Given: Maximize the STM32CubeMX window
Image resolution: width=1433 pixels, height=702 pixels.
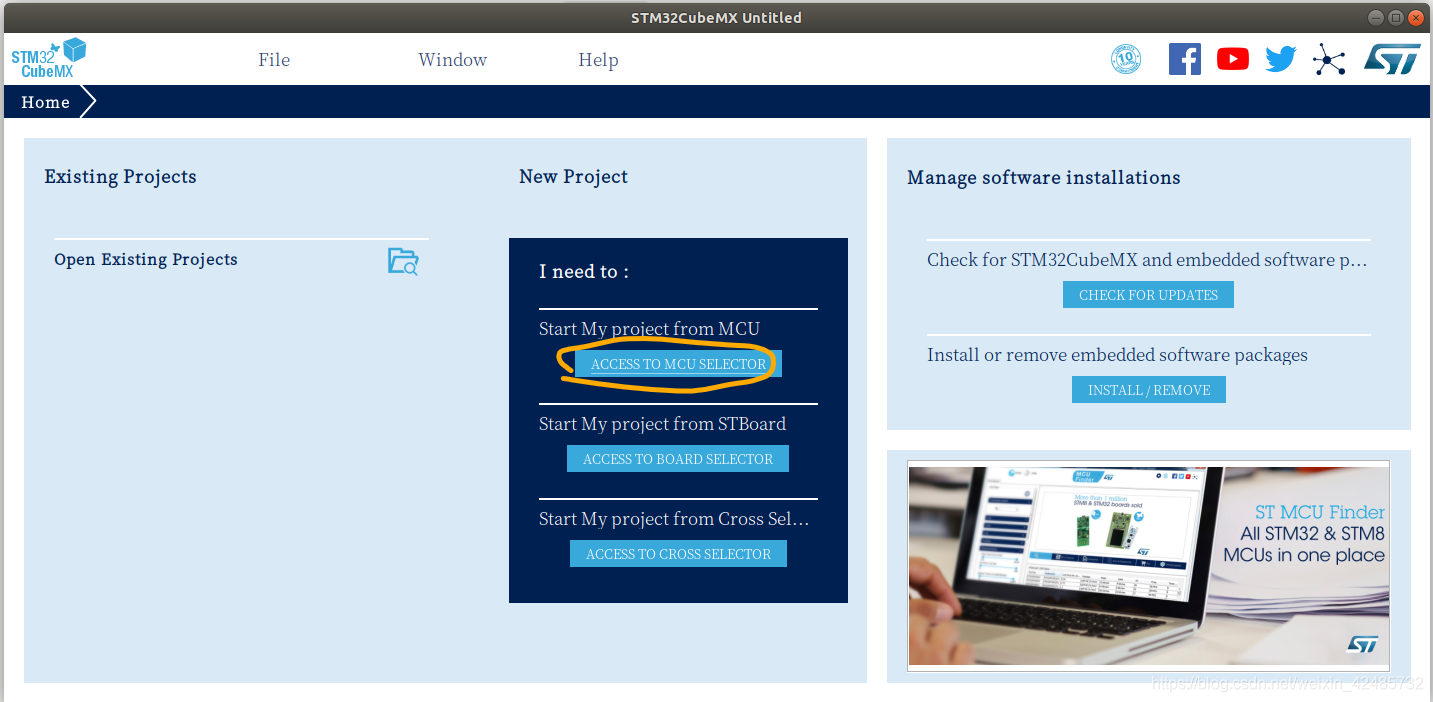Looking at the screenshot, I should point(1396,18).
